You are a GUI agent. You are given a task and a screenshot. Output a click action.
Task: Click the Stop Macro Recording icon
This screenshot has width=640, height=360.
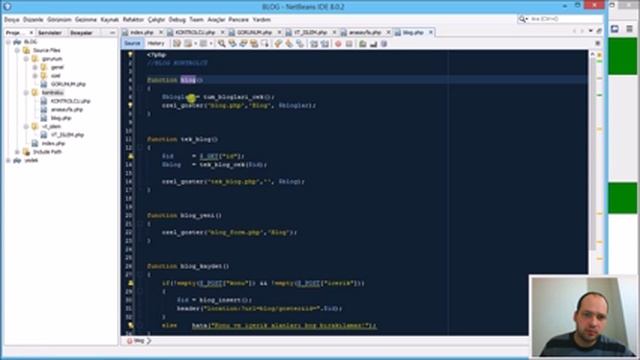pos(349,43)
